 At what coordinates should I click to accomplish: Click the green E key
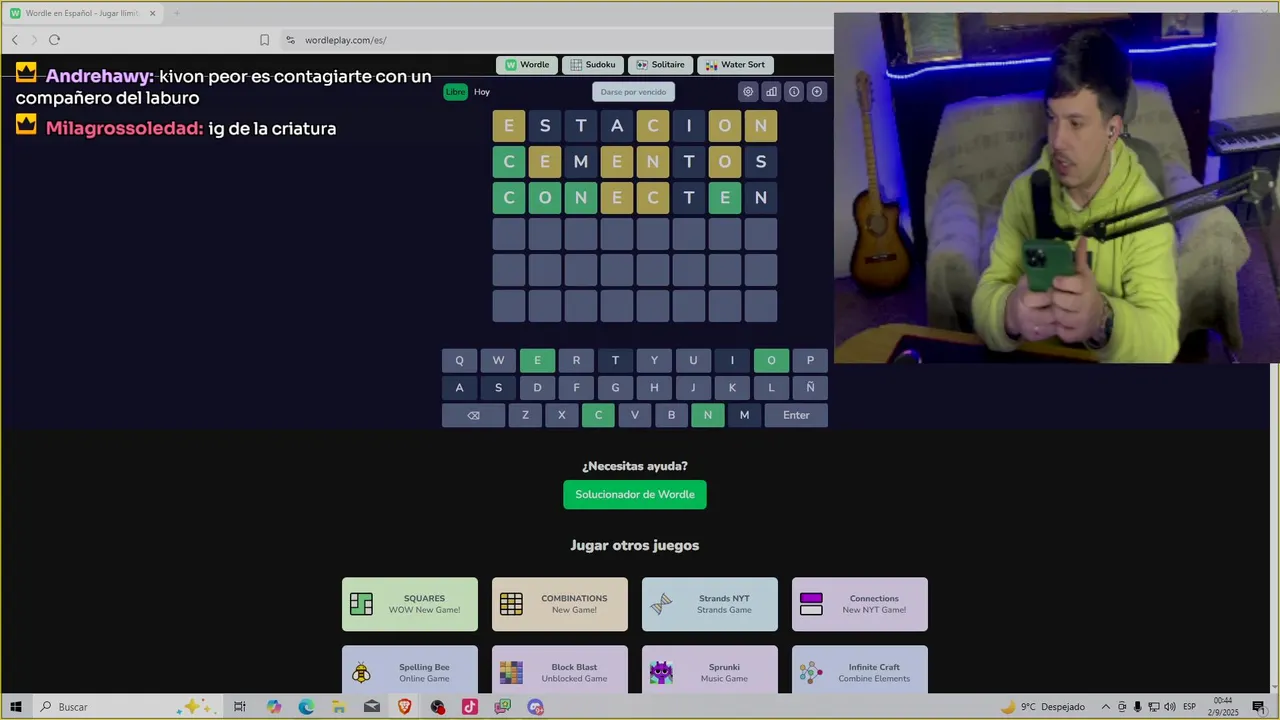coord(537,360)
